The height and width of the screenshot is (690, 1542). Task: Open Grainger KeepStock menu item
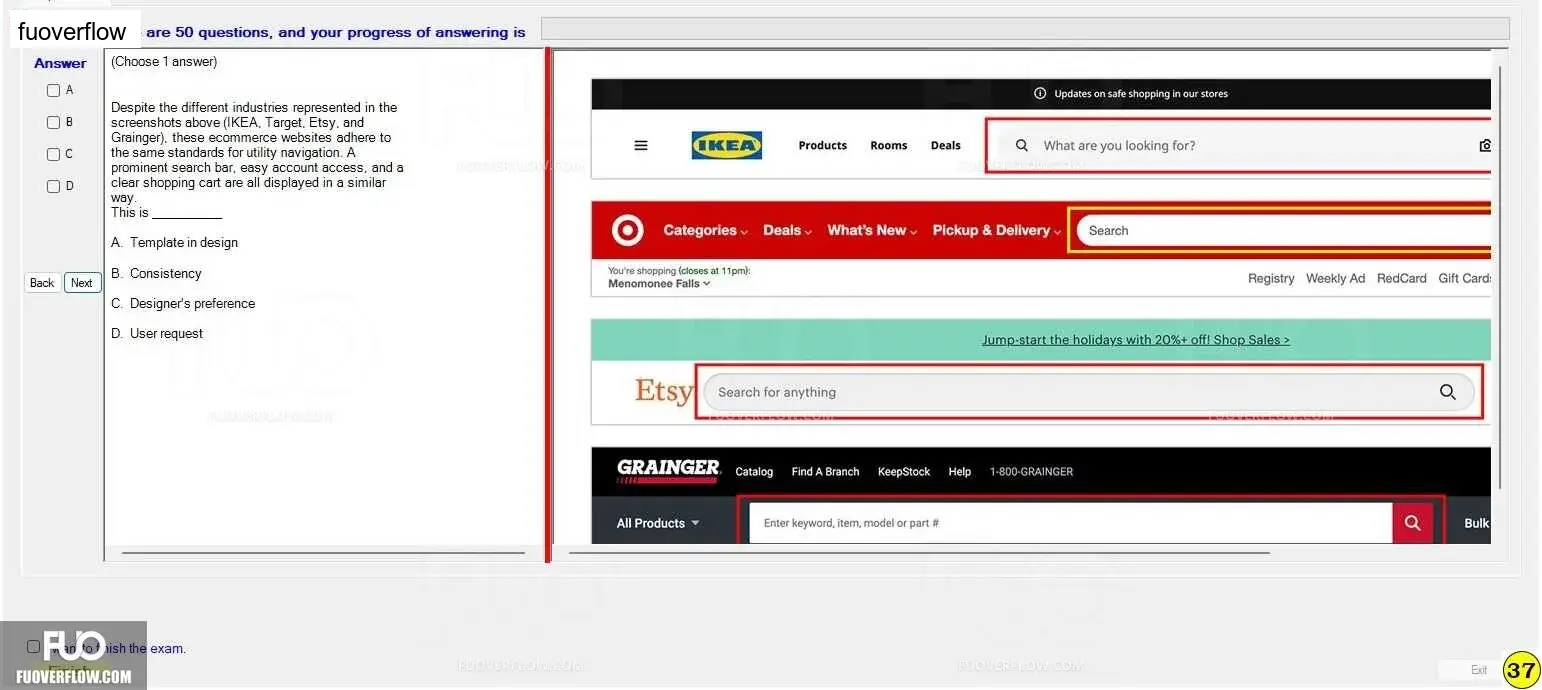point(904,471)
